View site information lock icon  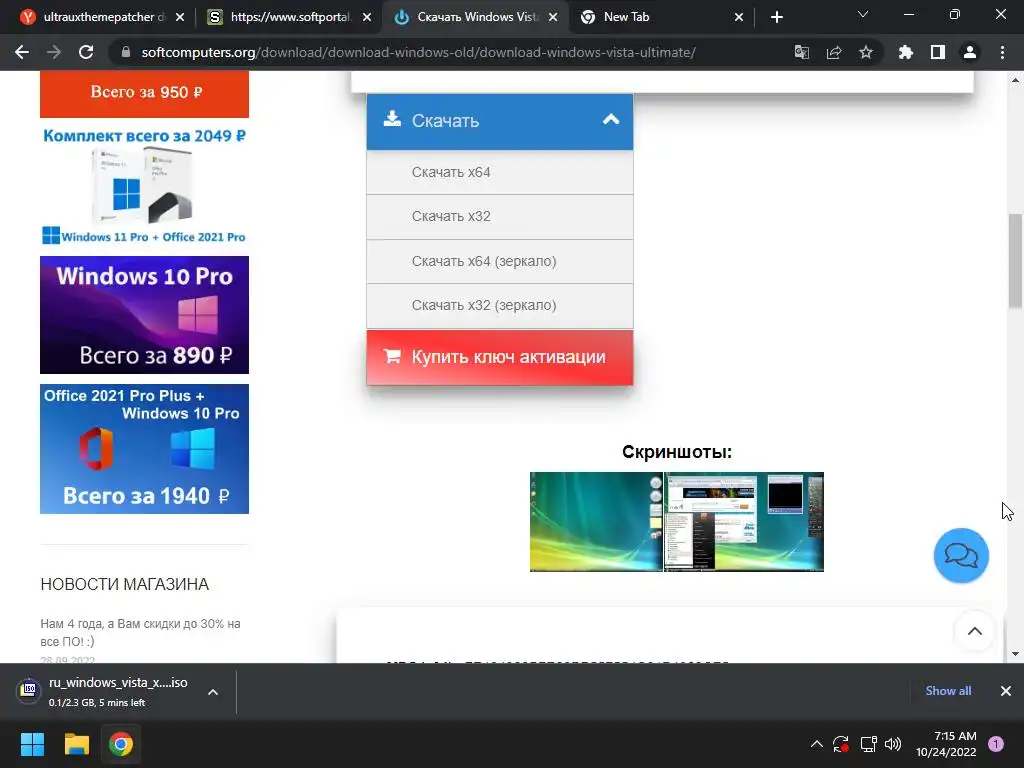[126, 52]
